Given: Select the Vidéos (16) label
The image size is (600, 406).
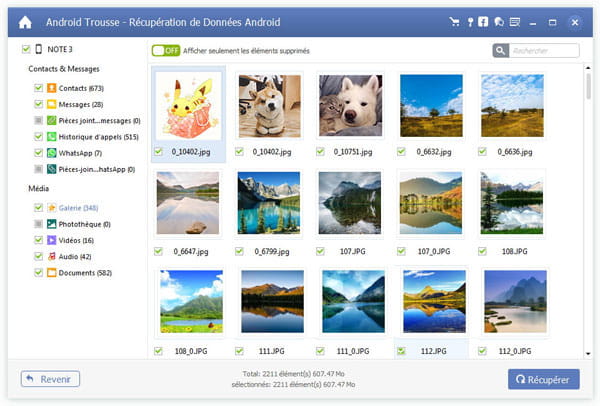Looking at the screenshot, I should tap(76, 240).
